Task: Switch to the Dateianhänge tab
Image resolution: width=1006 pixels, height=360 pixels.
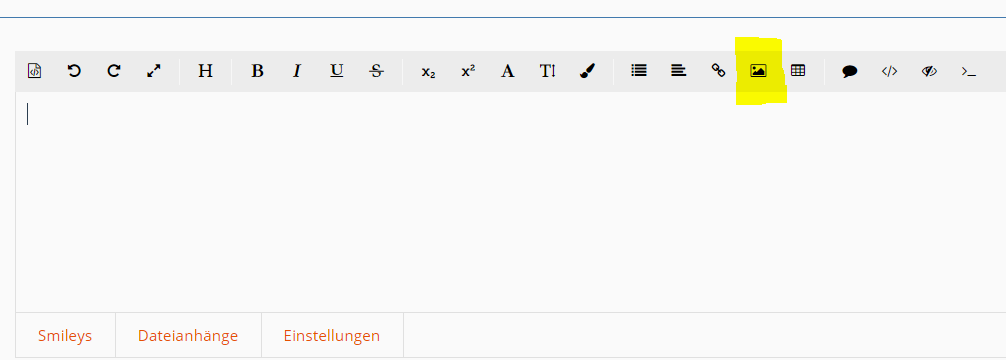Action: [188, 336]
